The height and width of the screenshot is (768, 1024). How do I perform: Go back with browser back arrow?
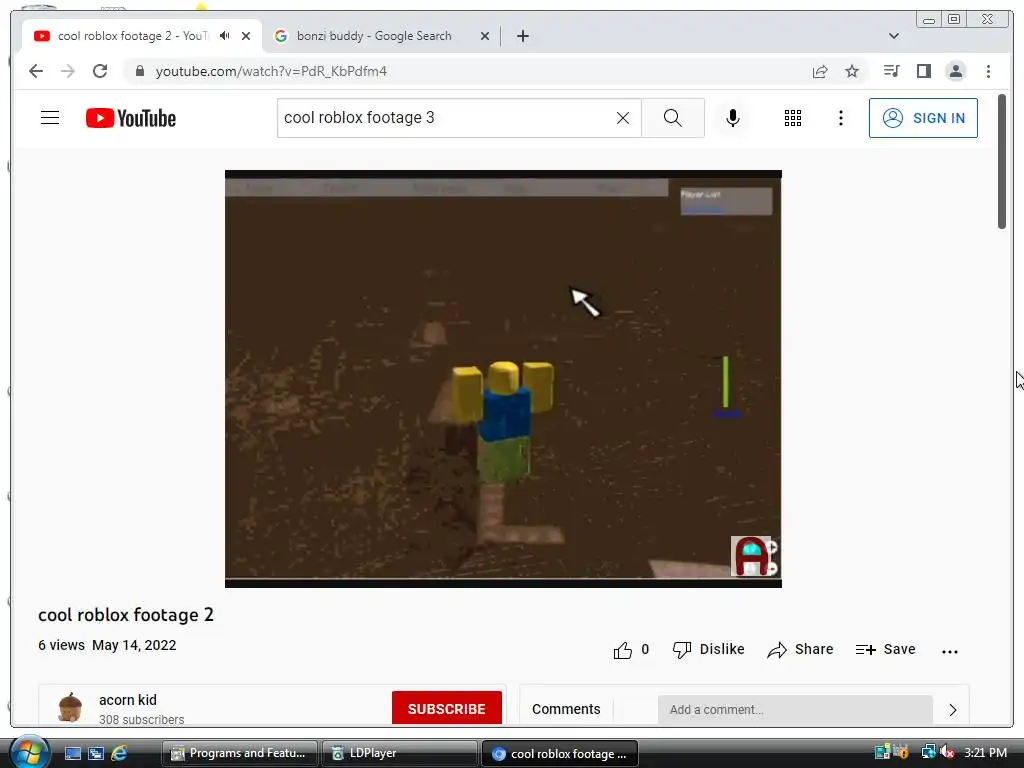(x=36, y=71)
